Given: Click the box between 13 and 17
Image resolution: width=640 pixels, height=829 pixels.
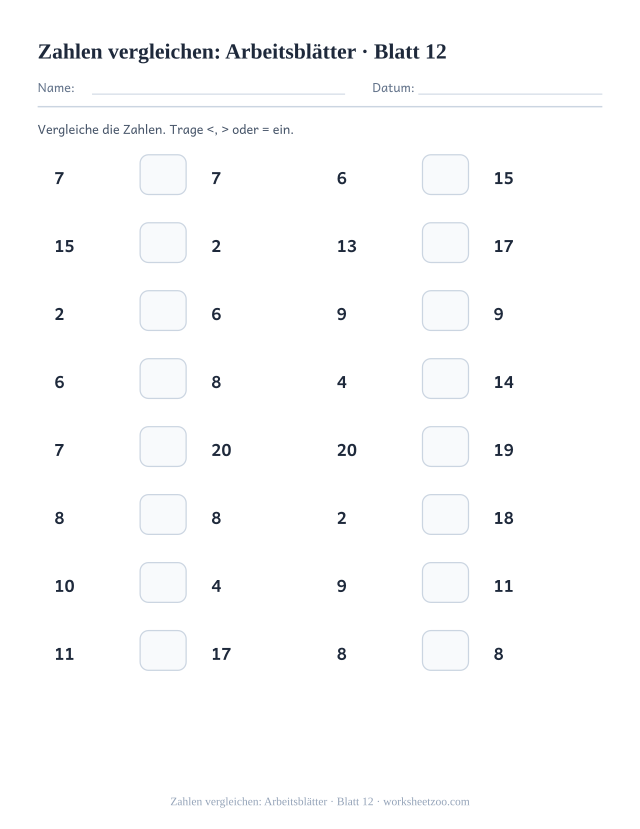Looking at the screenshot, I should tap(445, 243).
